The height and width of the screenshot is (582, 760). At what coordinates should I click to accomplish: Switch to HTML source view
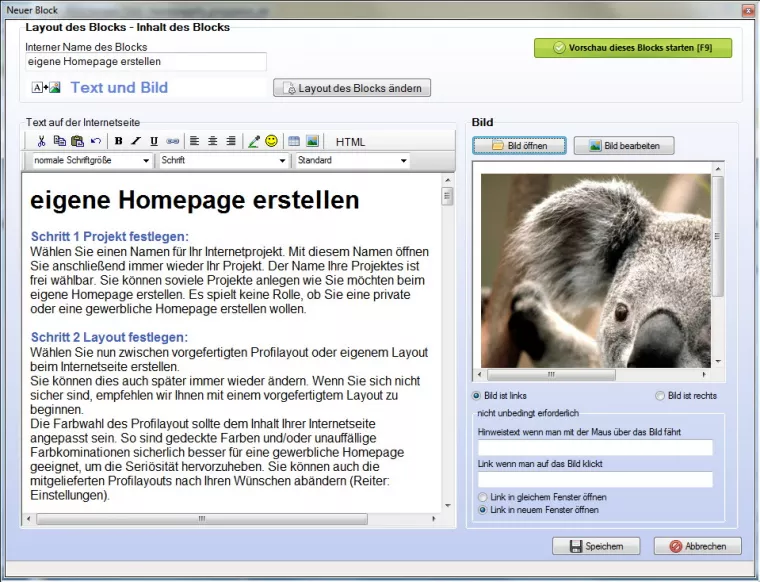pos(350,142)
